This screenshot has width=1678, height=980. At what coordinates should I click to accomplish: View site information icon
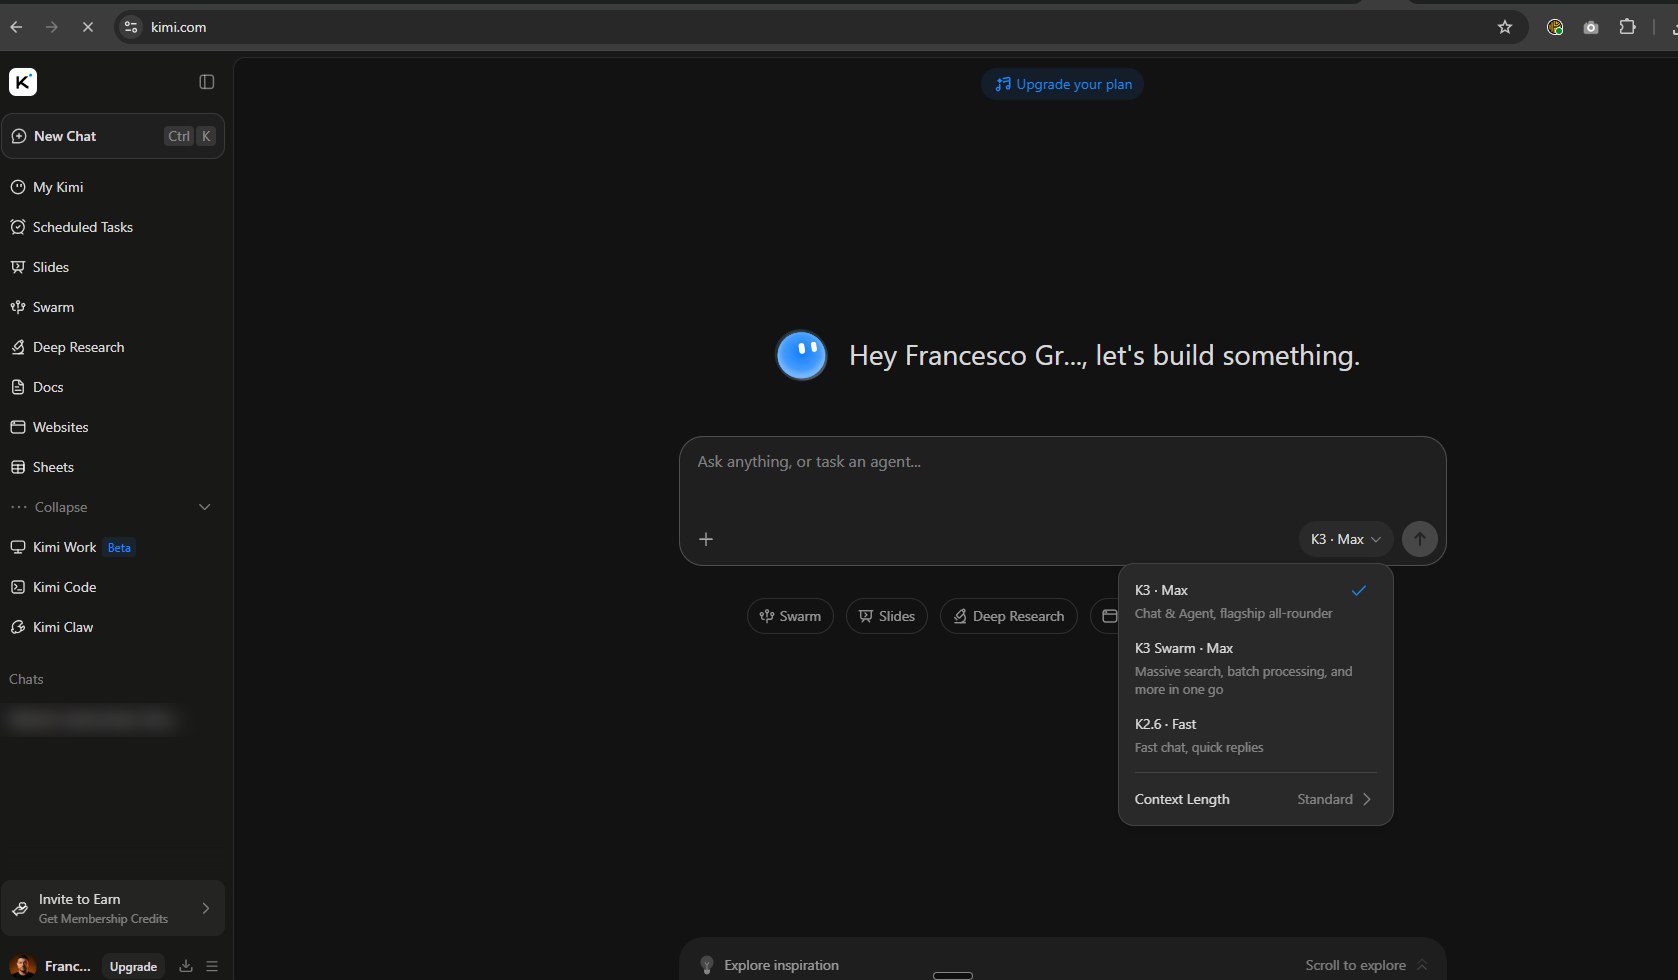click(131, 27)
